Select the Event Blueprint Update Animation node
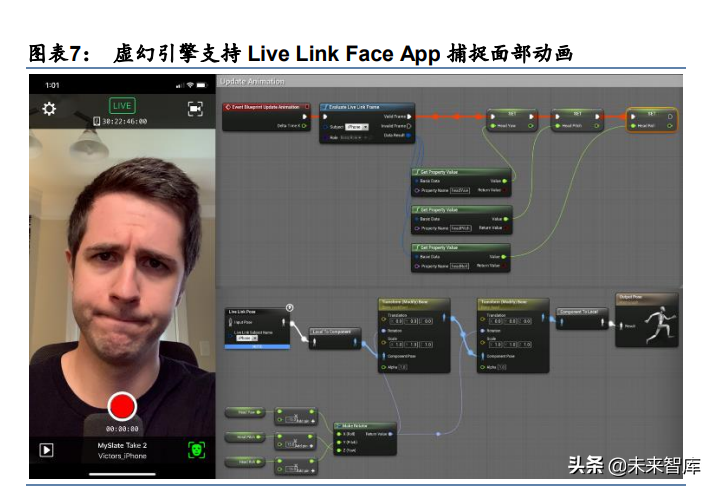 pyautogui.click(x=267, y=117)
